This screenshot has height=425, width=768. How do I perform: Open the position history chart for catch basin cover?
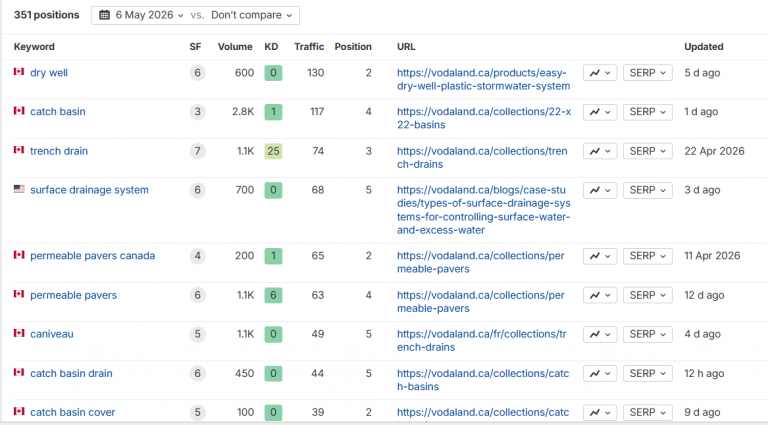click(x=600, y=413)
